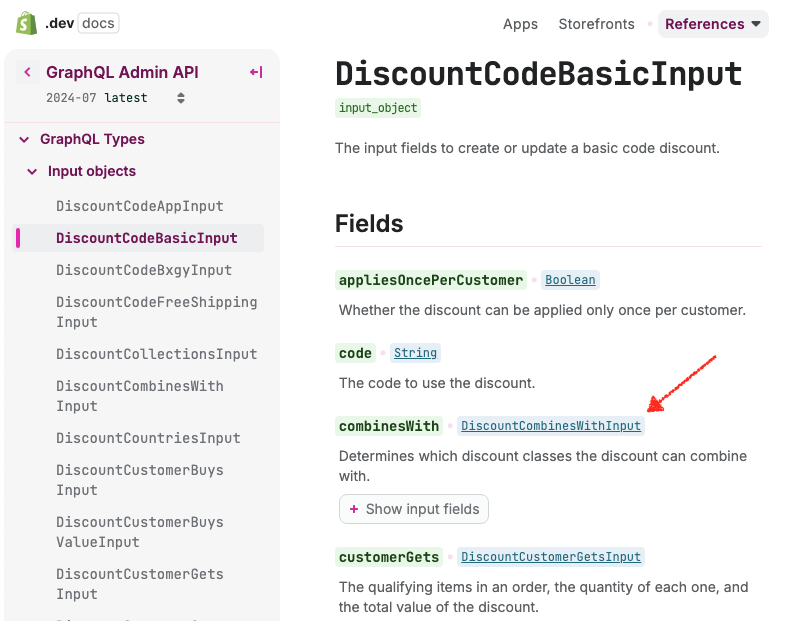Select DiscountCodeAppInput in the sidebar
Screen dimensions: 810x621
[139, 206]
